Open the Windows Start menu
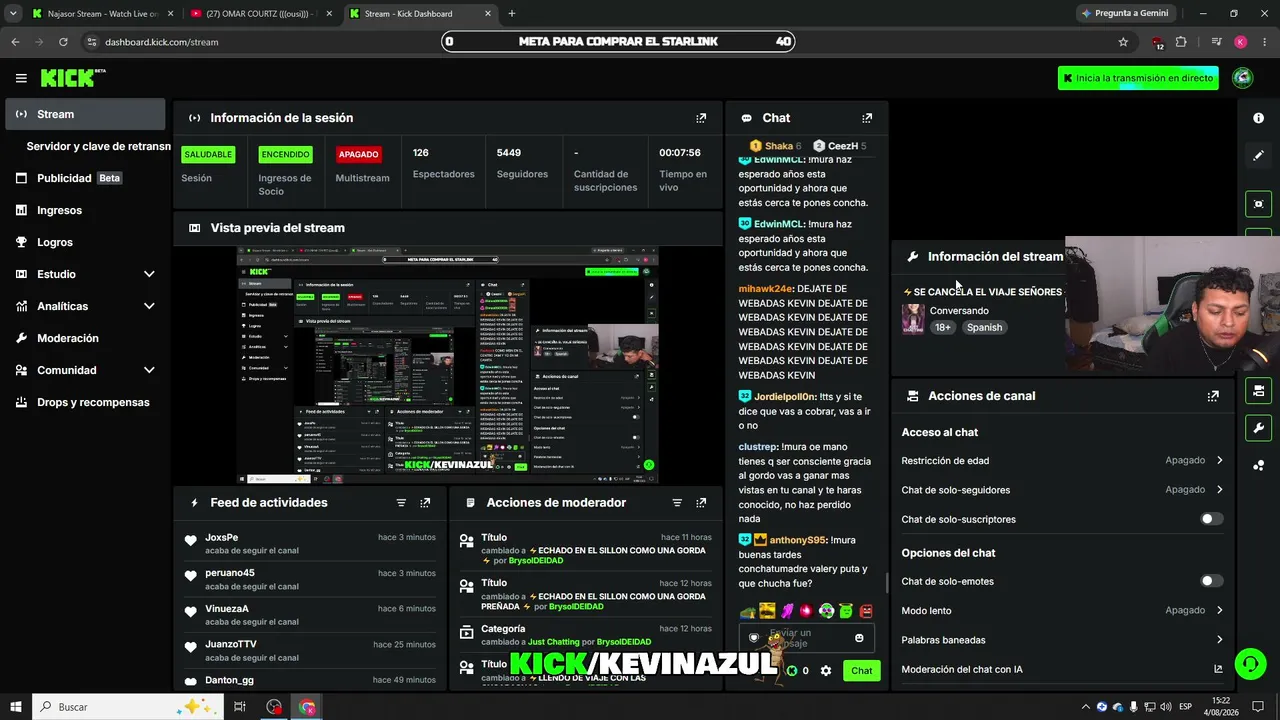This screenshot has width=1280, height=720. coord(16,707)
